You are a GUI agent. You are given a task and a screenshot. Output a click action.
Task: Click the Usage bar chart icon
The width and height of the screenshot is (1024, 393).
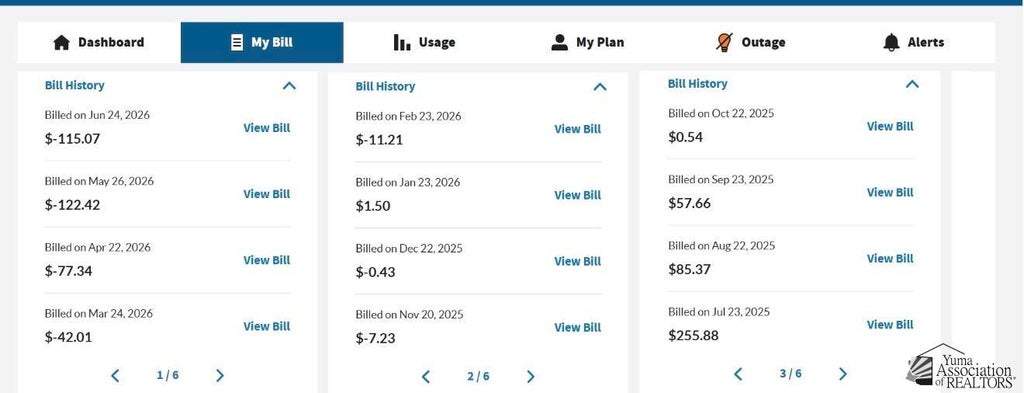[x=402, y=42]
